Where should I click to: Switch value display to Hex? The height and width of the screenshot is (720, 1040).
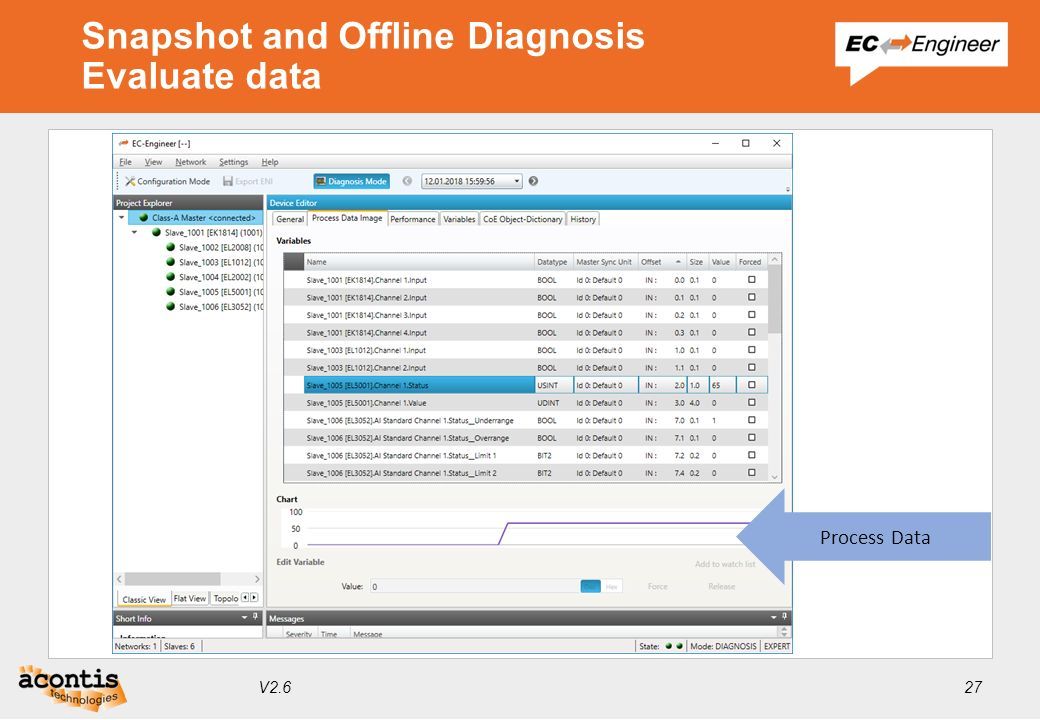coord(612,586)
